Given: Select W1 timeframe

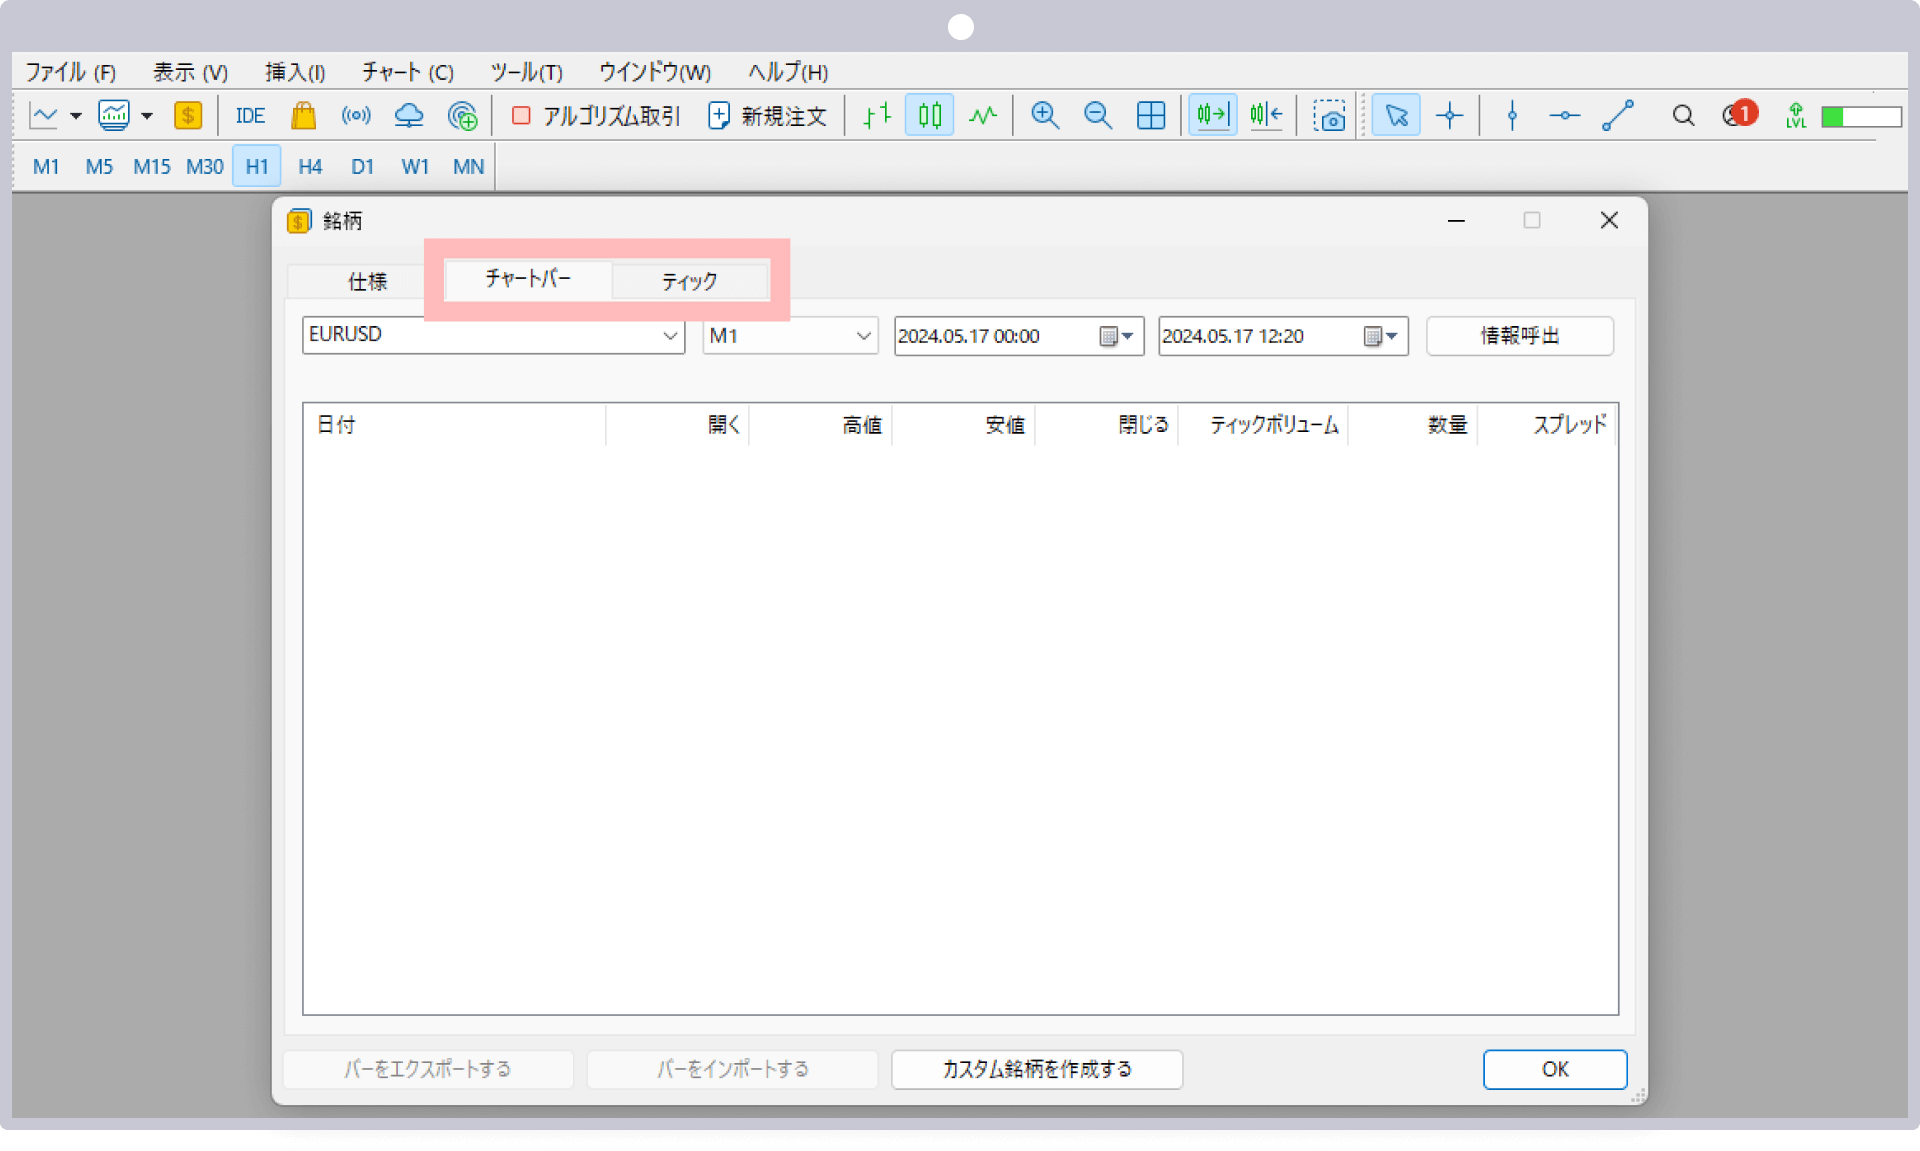Looking at the screenshot, I should (415, 167).
